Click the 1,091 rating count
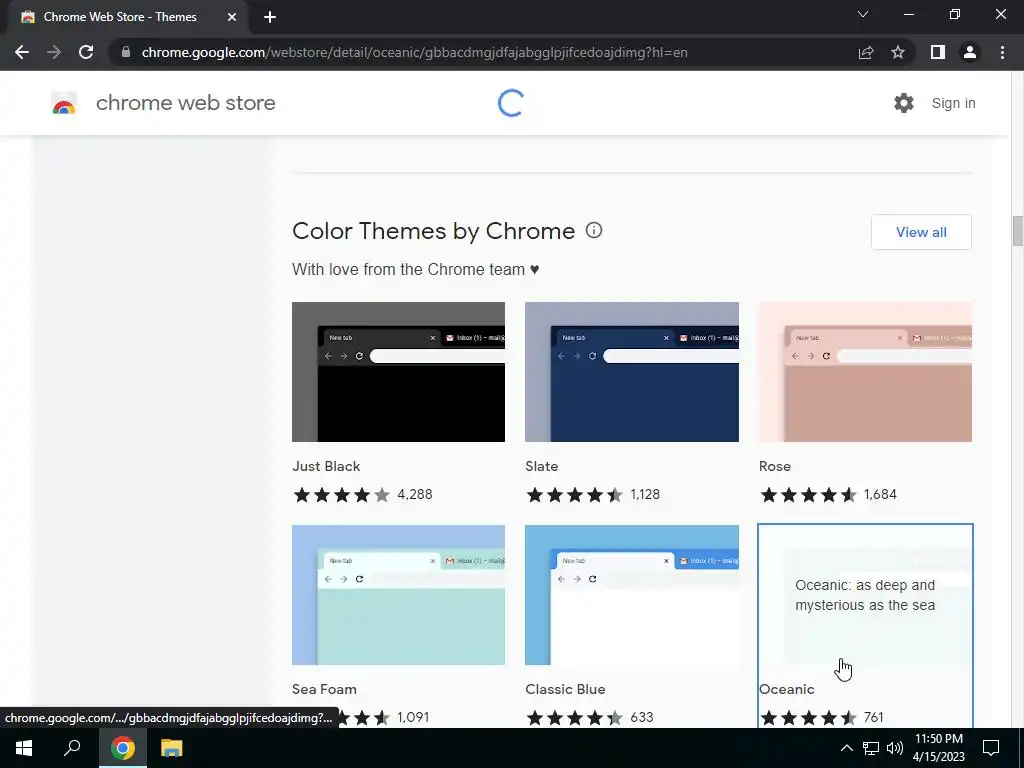 click(x=413, y=717)
